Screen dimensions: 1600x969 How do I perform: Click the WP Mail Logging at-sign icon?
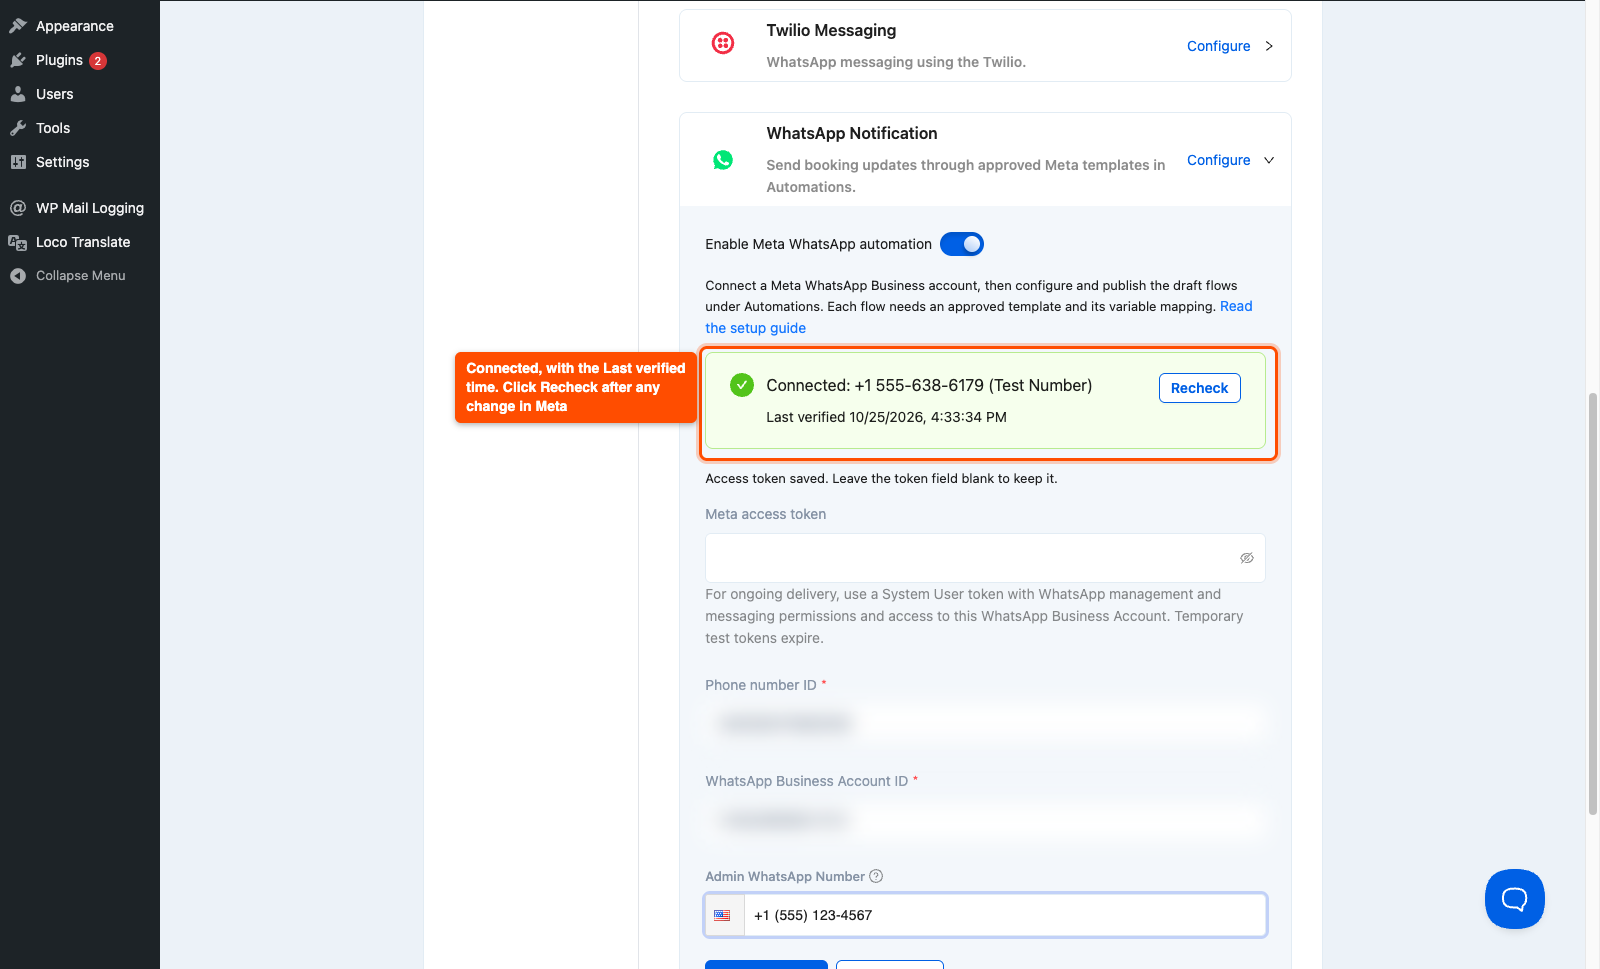coord(18,208)
